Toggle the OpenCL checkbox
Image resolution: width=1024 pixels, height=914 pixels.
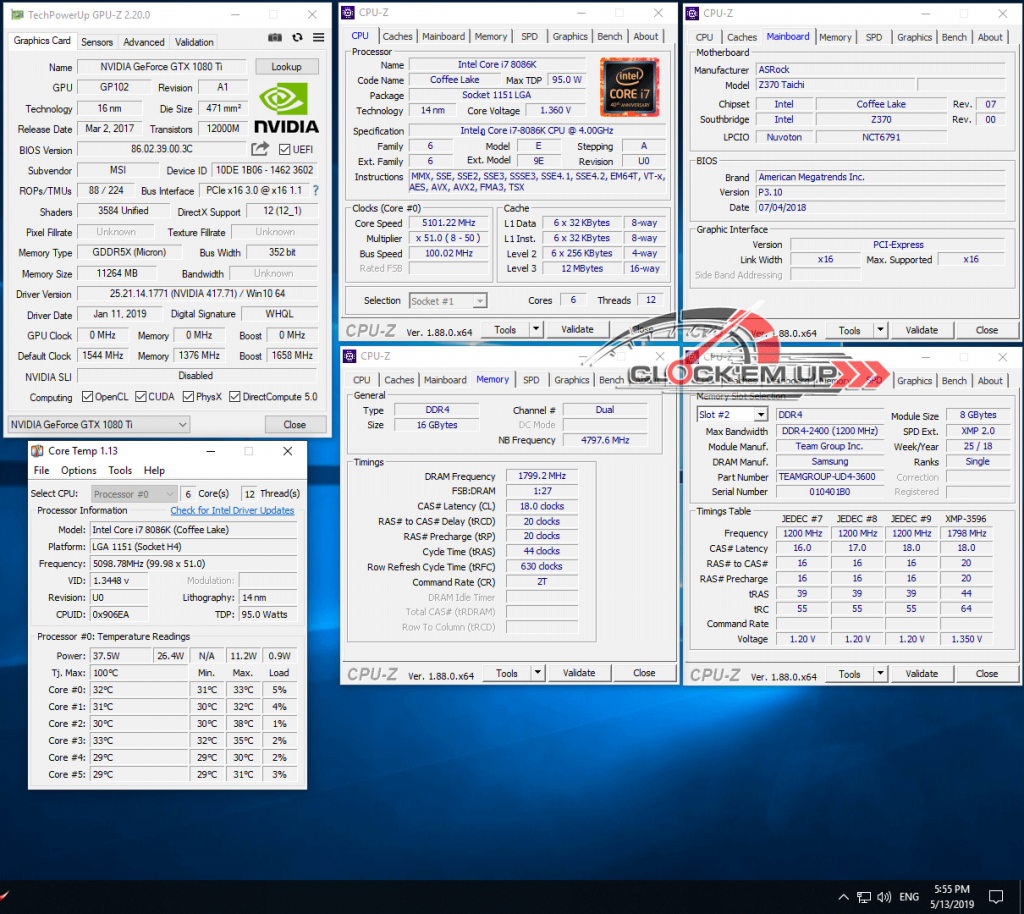[x=88, y=397]
